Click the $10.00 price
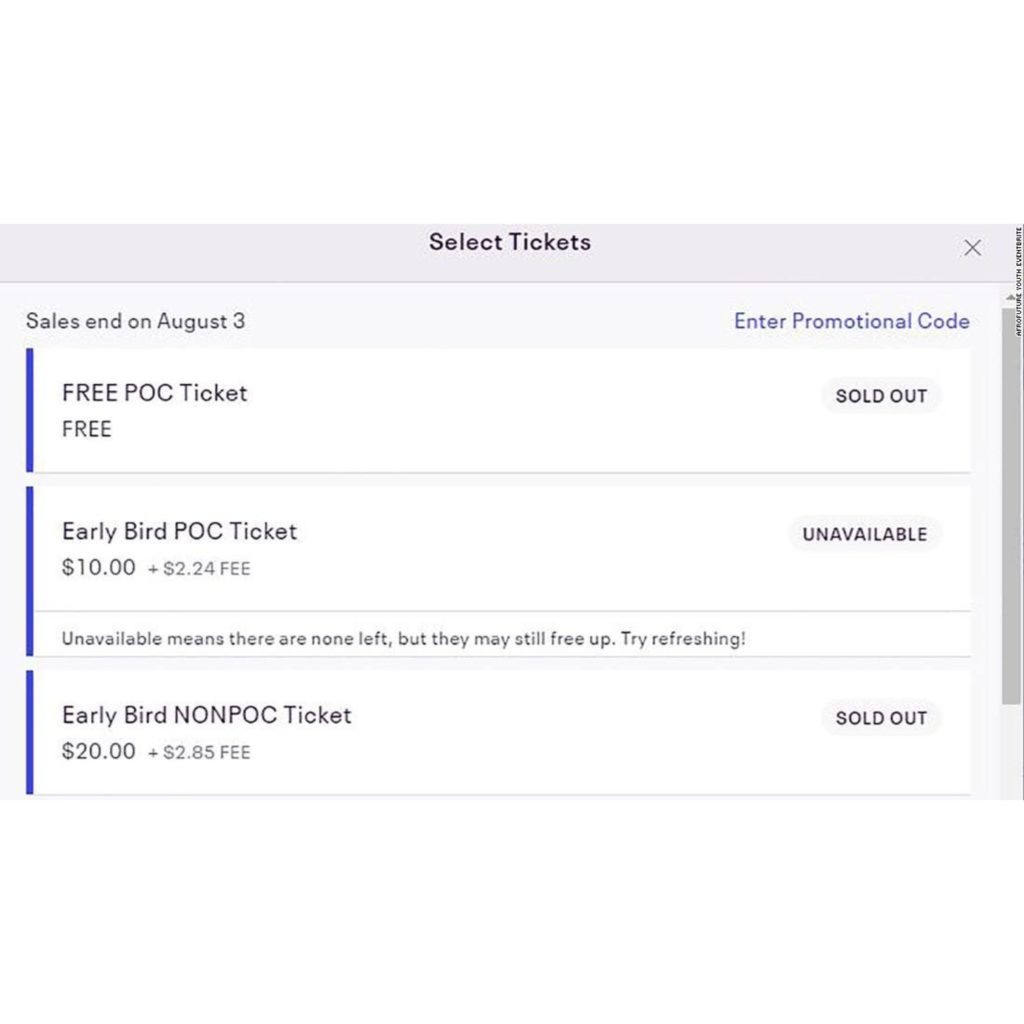The image size is (1024, 1024). [98, 568]
